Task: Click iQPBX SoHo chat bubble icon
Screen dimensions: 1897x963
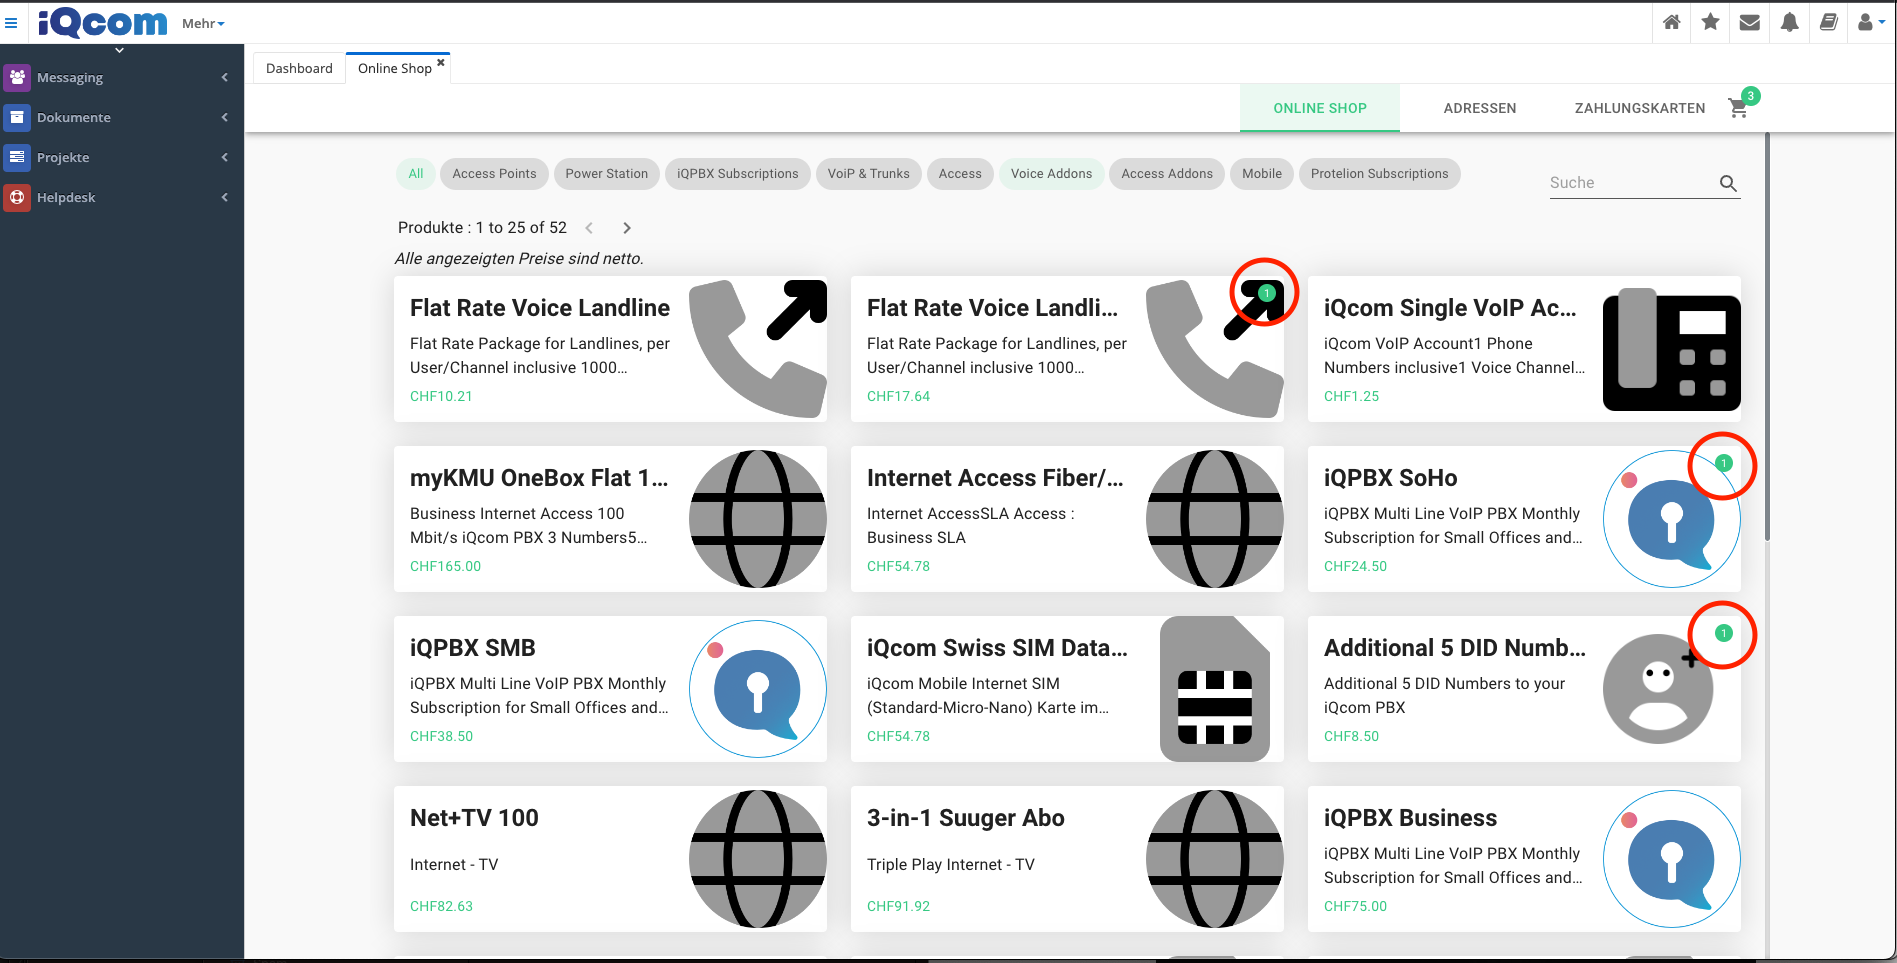Action: click(1671, 519)
